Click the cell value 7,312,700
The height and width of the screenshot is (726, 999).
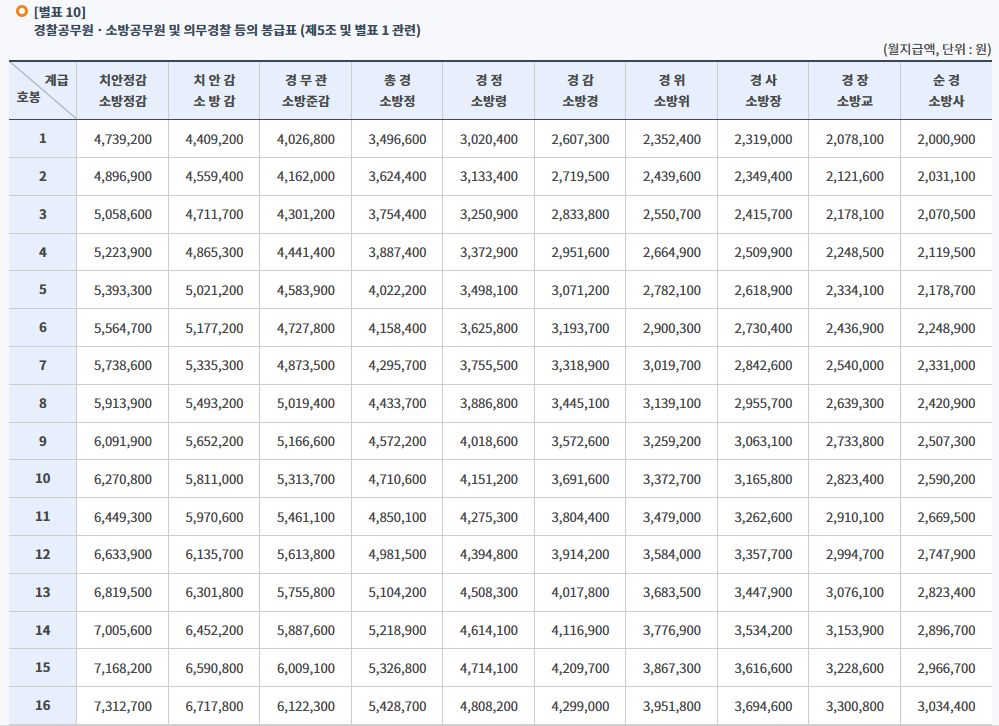(123, 706)
